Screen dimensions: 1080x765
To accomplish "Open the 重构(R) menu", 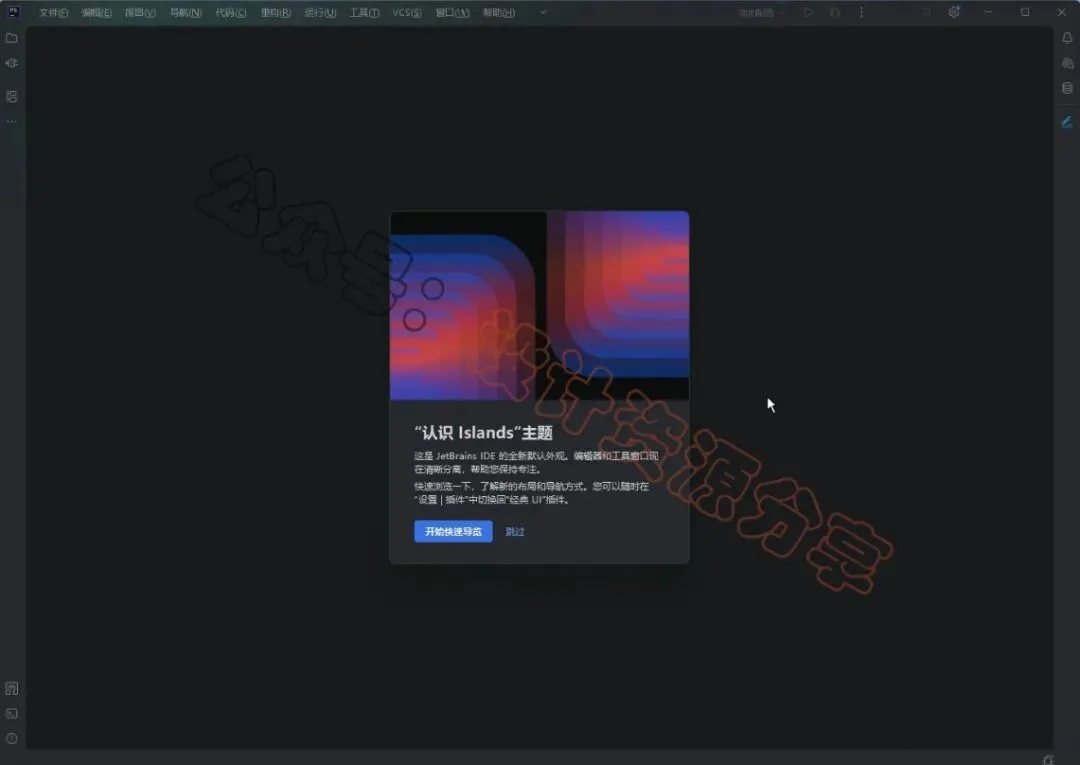I will point(276,13).
